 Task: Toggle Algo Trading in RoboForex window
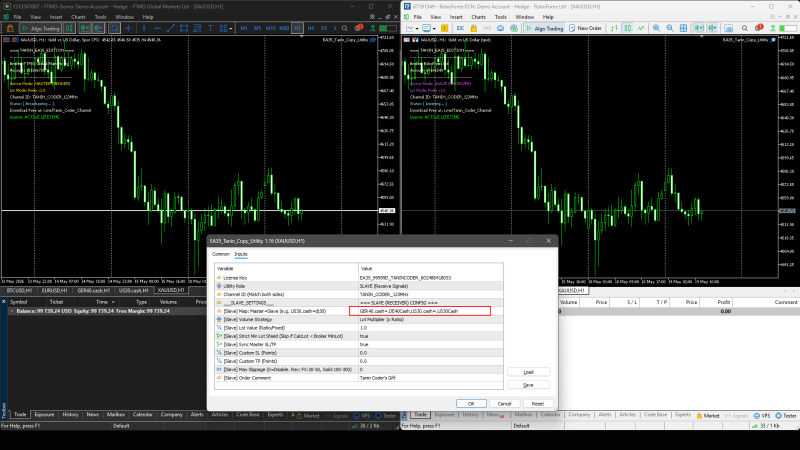point(544,28)
